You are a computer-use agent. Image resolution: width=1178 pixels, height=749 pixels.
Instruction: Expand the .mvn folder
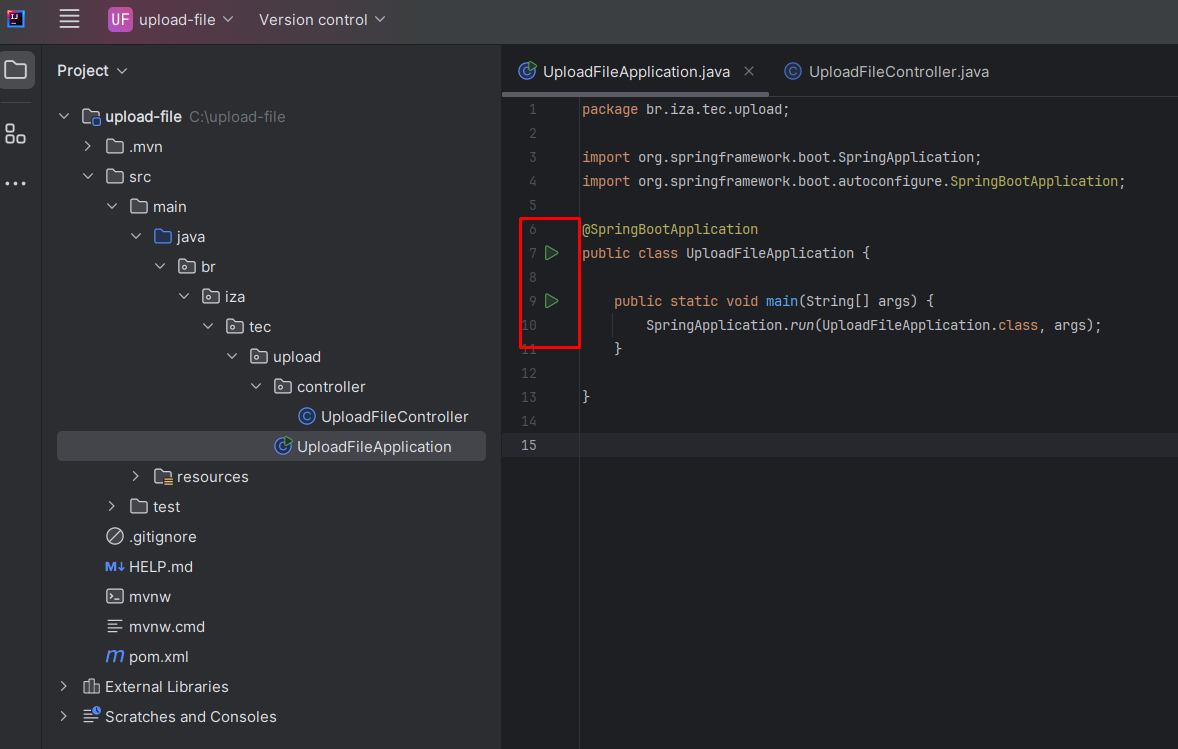(x=88, y=146)
